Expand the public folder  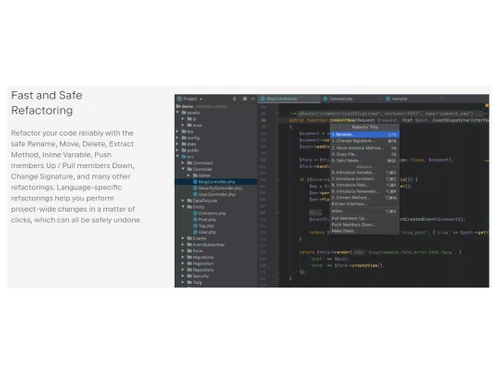point(178,150)
